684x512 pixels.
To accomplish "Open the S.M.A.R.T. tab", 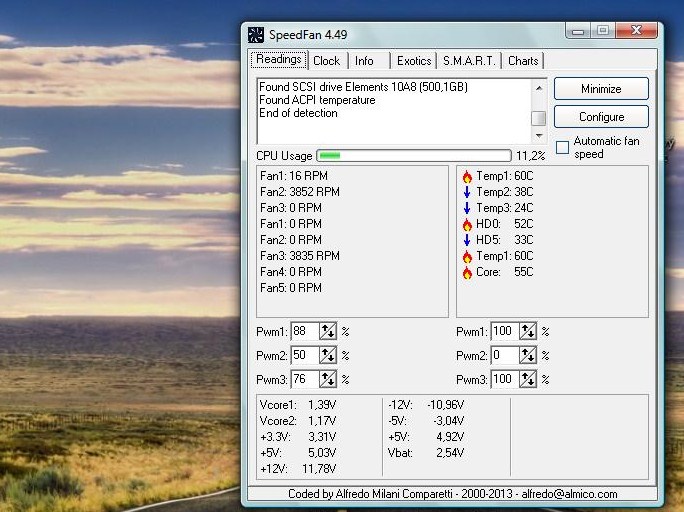I will pyautogui.click(x=469, y=61).
